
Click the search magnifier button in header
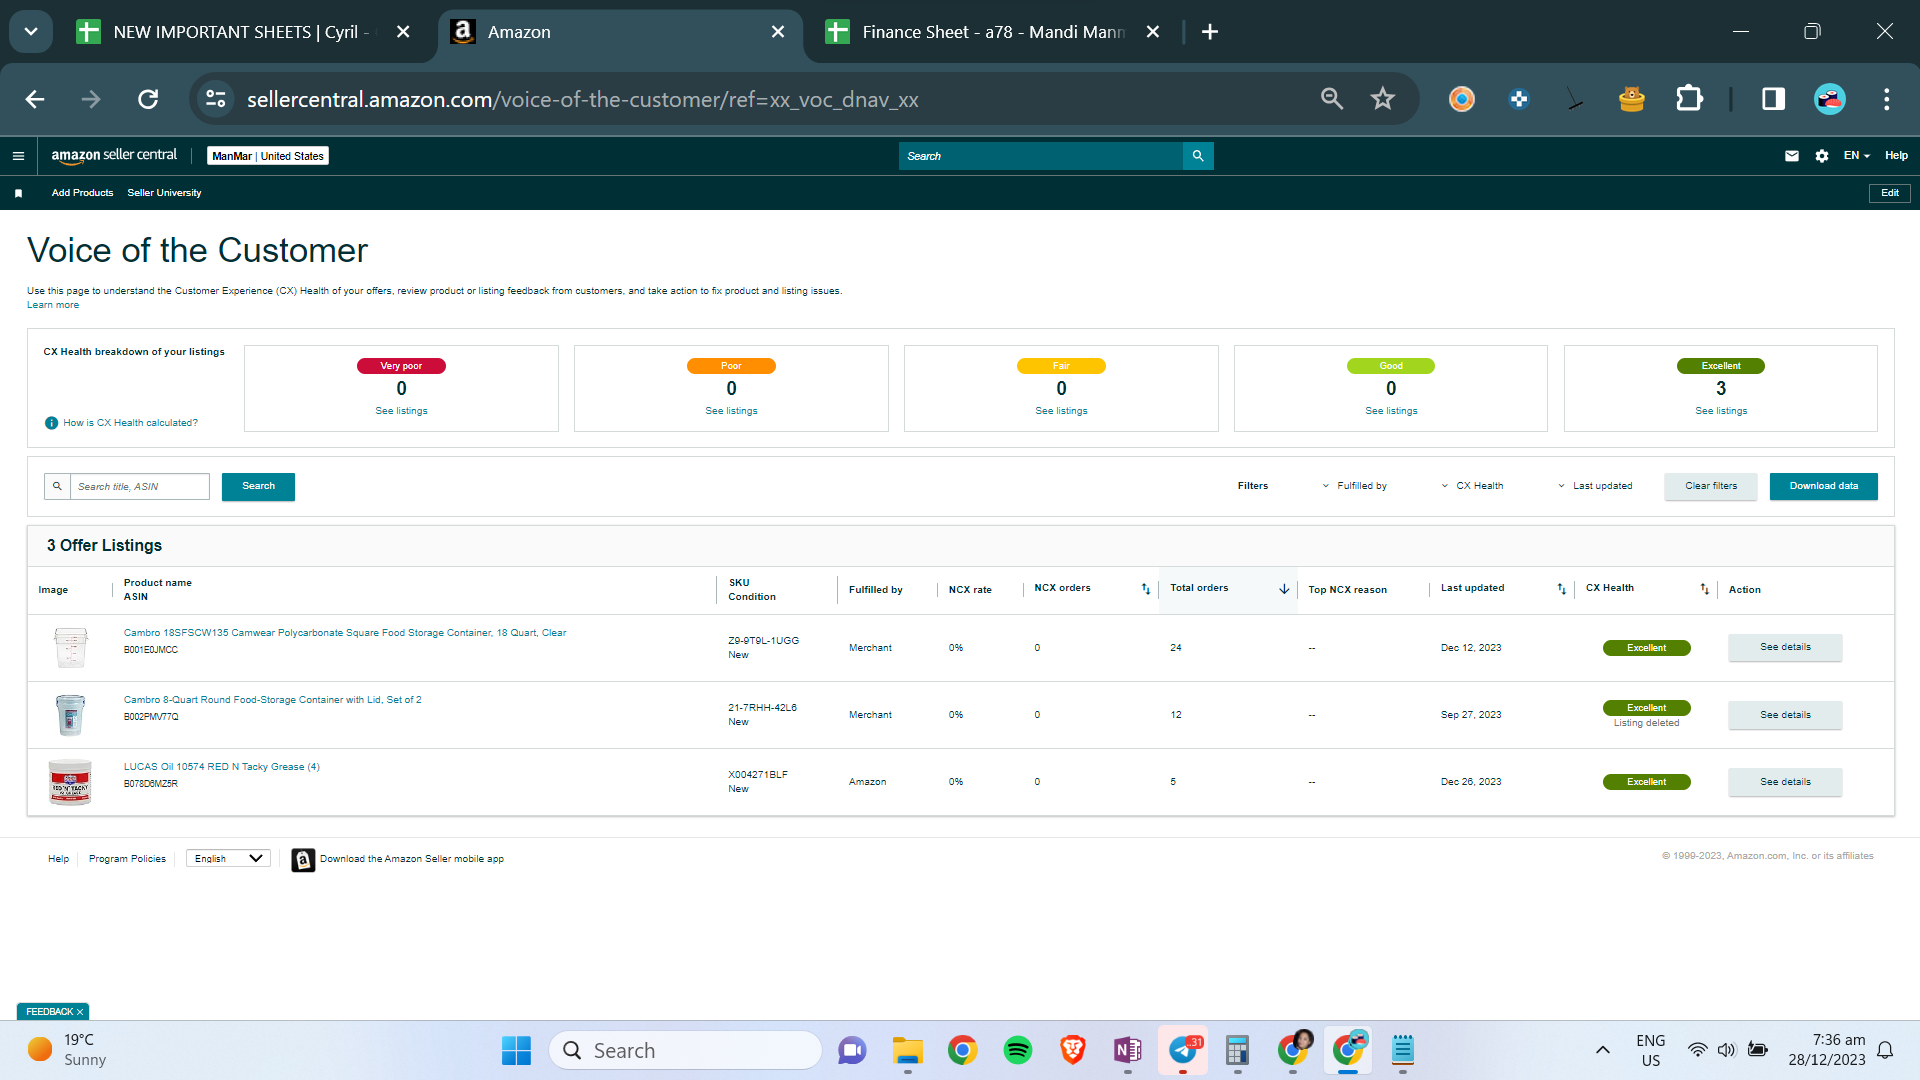(1198, 156)
